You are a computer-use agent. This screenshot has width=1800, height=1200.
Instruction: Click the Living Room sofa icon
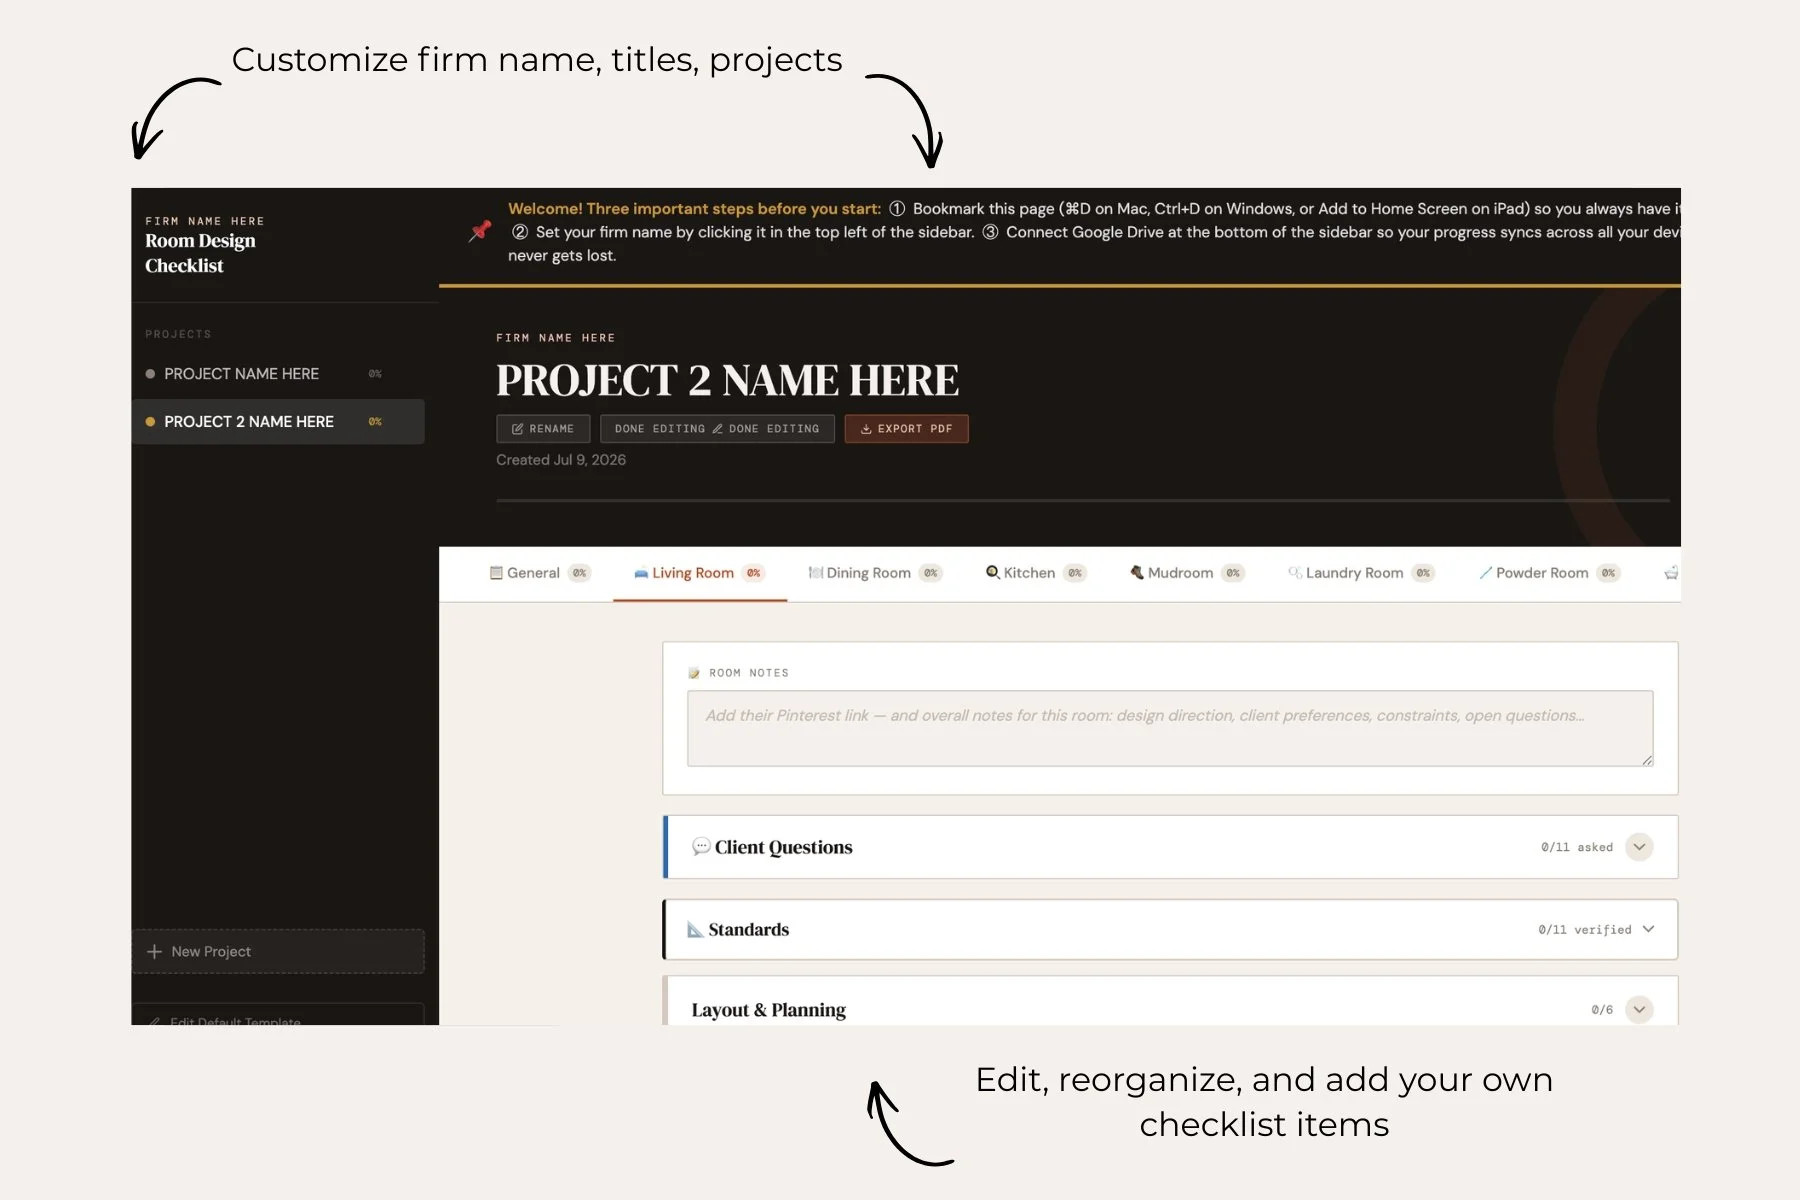click(x=641, y=573)
